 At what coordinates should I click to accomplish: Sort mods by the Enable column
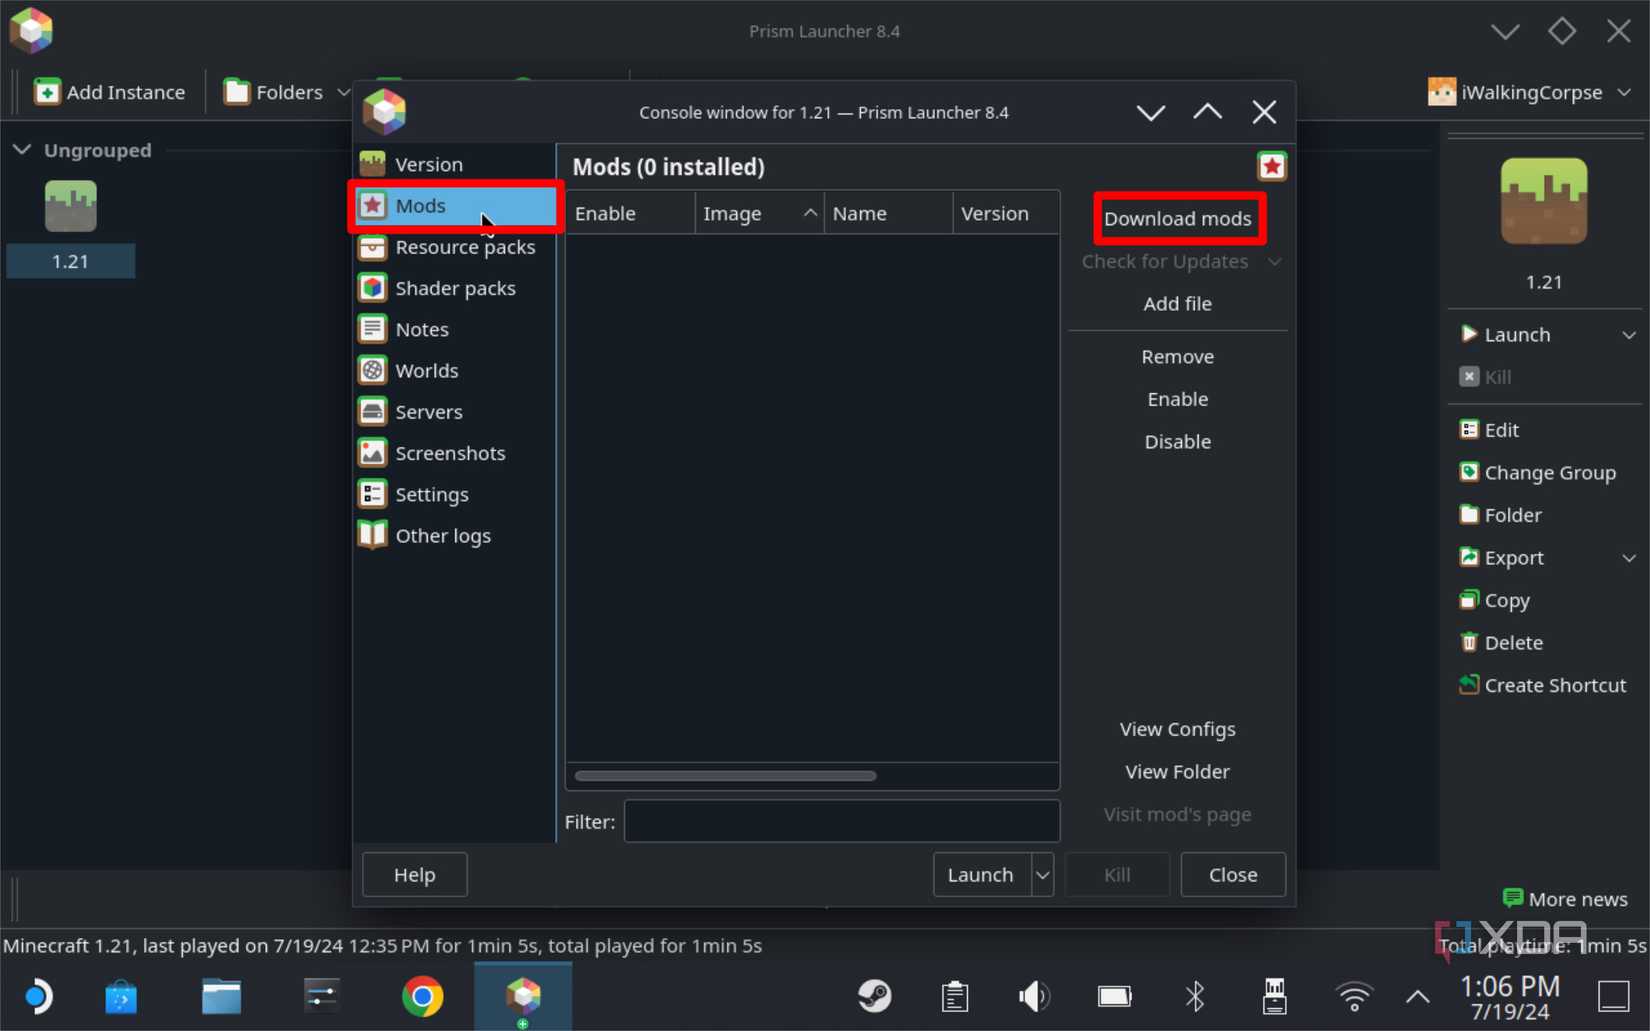630,213
